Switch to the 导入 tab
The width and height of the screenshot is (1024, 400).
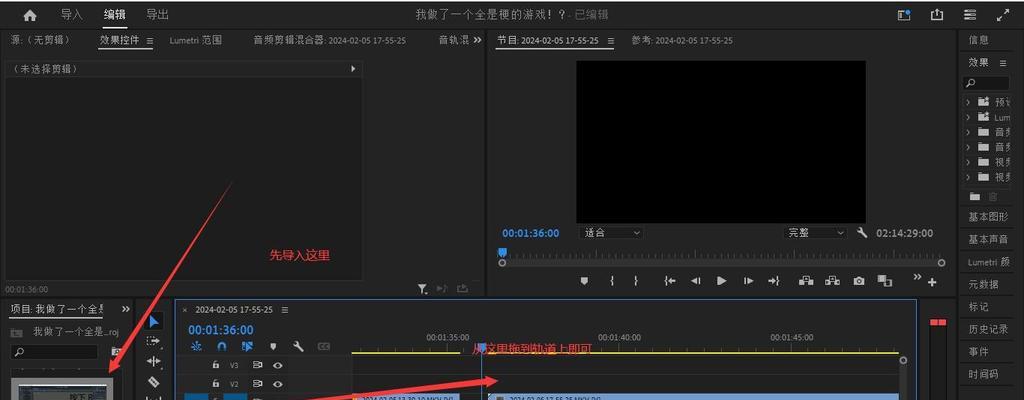(x=72, y=14)
